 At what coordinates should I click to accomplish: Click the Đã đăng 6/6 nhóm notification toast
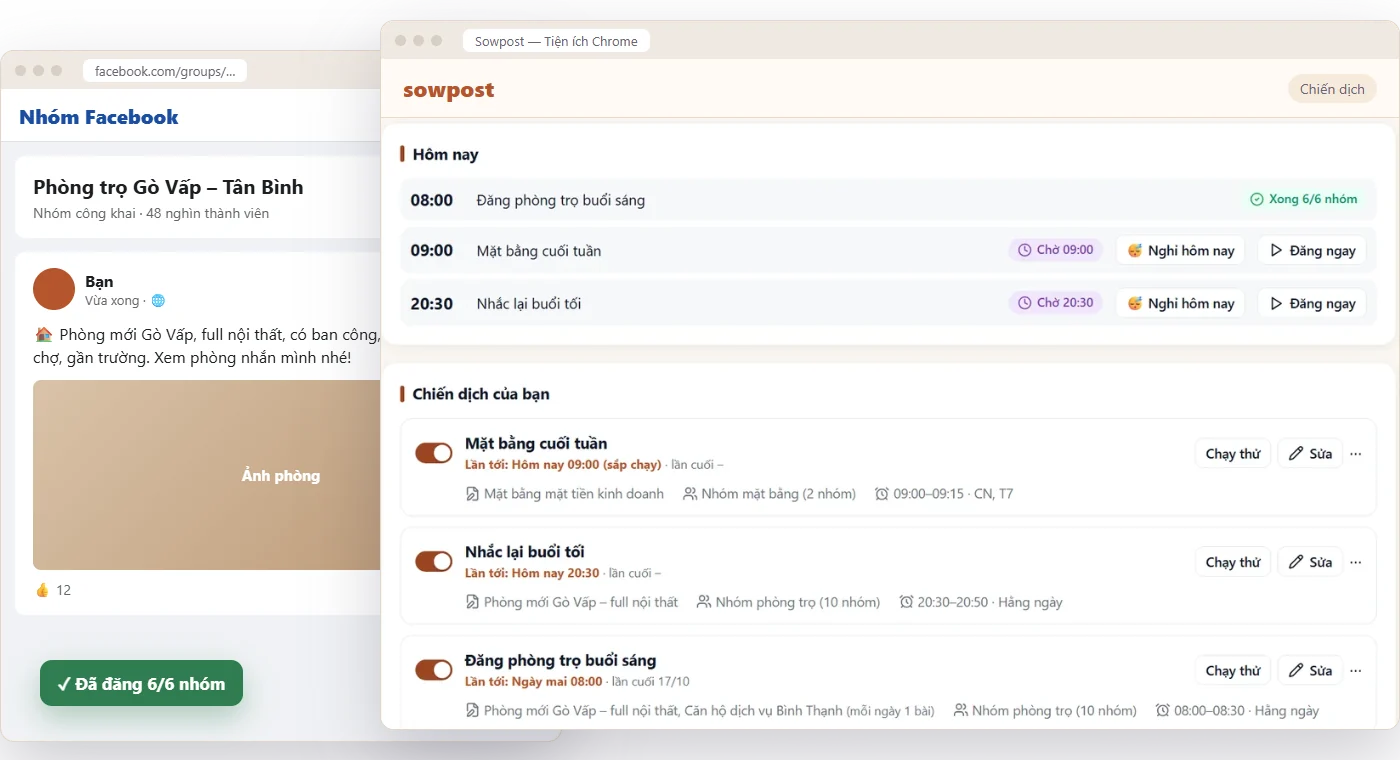(x=141, y=684)
